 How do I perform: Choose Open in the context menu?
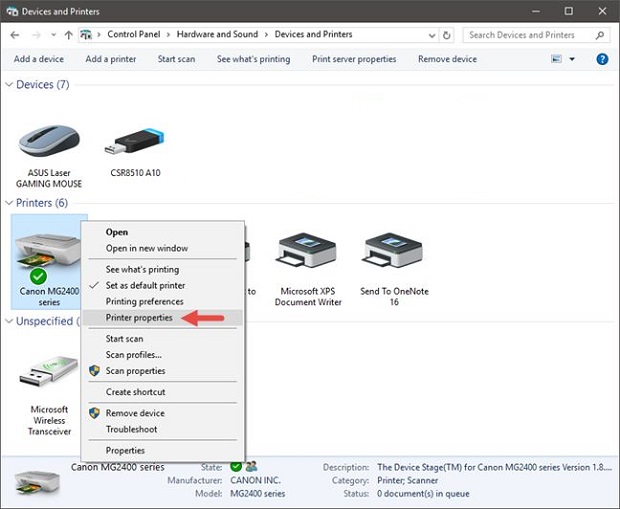tap(163, 232)
